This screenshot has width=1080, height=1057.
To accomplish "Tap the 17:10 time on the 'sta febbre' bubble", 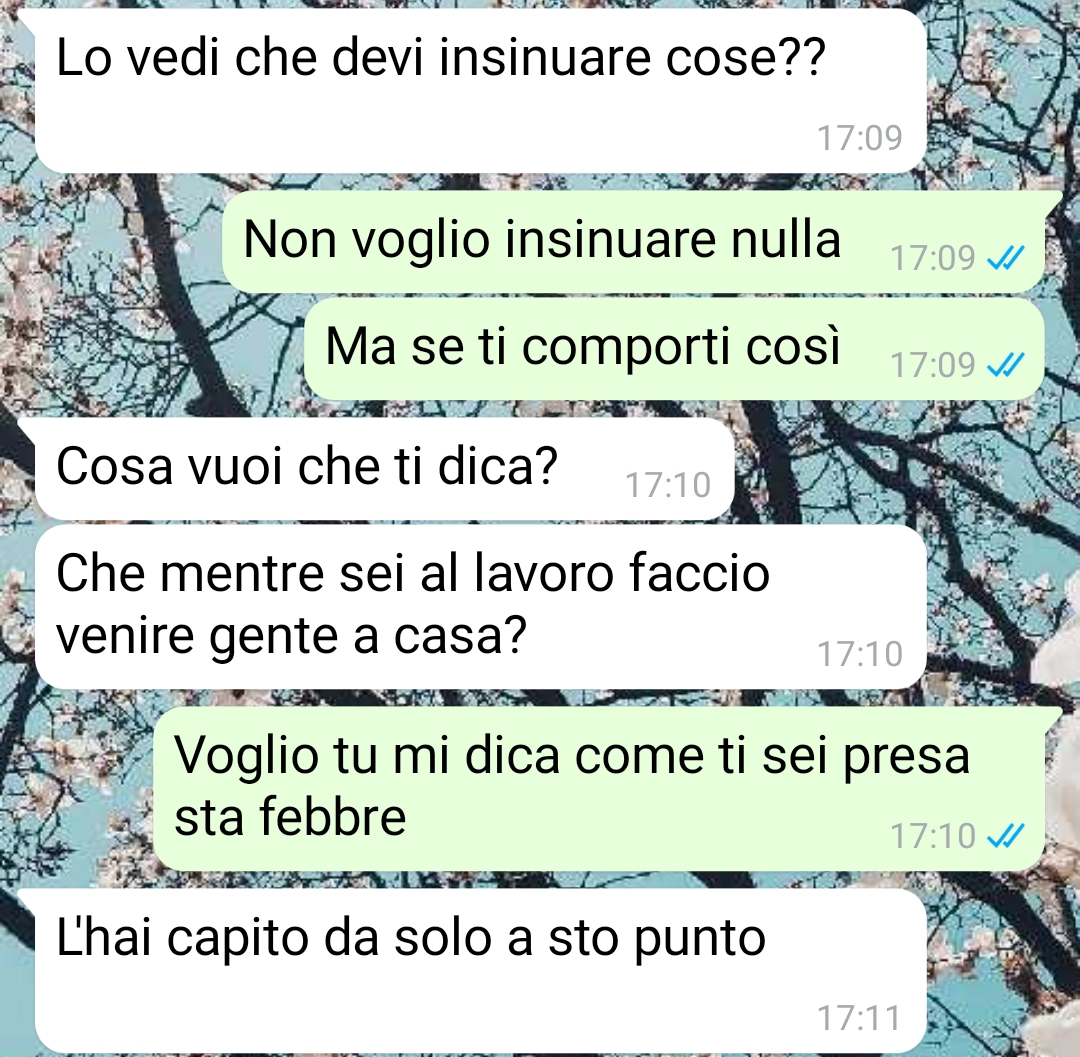I will pyautogui.click(x=933, y=837).
